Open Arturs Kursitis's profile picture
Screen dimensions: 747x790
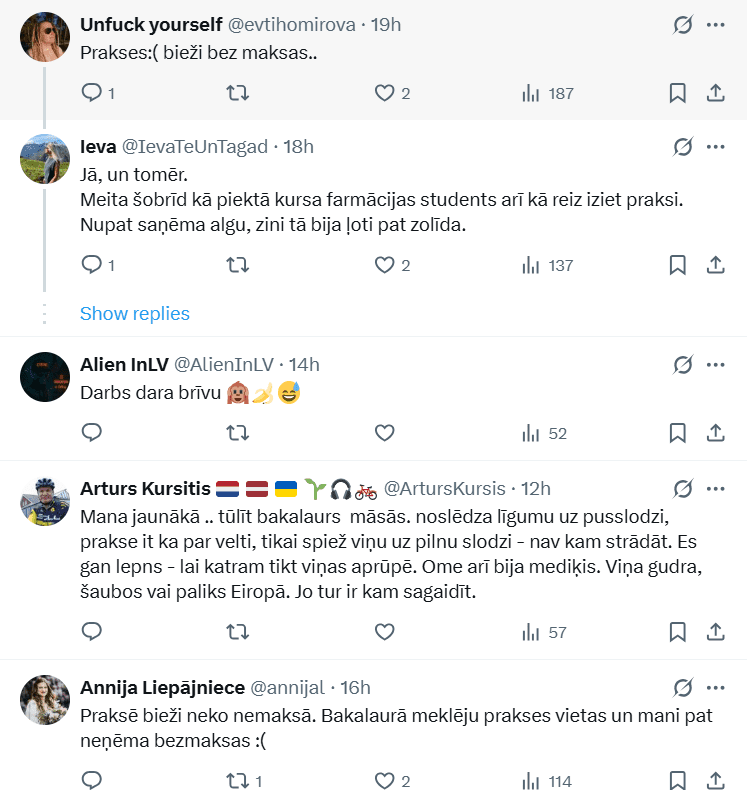point(45,502)
